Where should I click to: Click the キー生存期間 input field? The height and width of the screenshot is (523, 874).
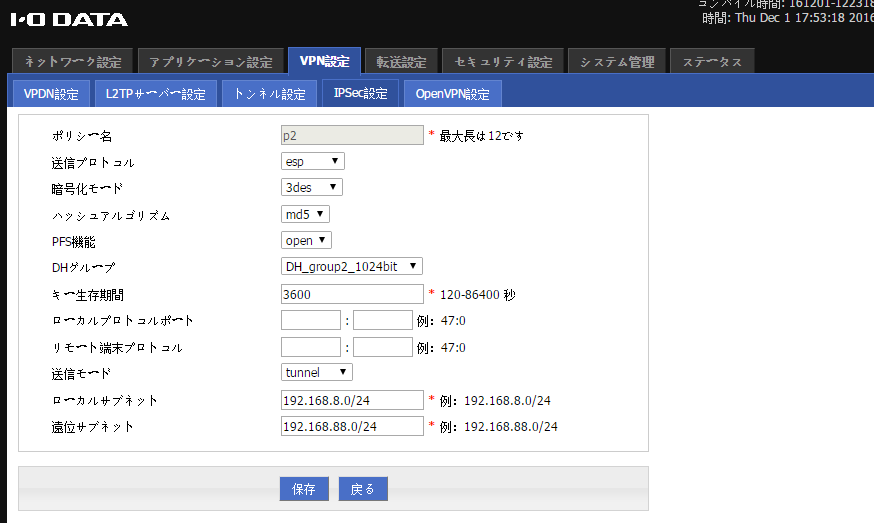pos(352,294)
